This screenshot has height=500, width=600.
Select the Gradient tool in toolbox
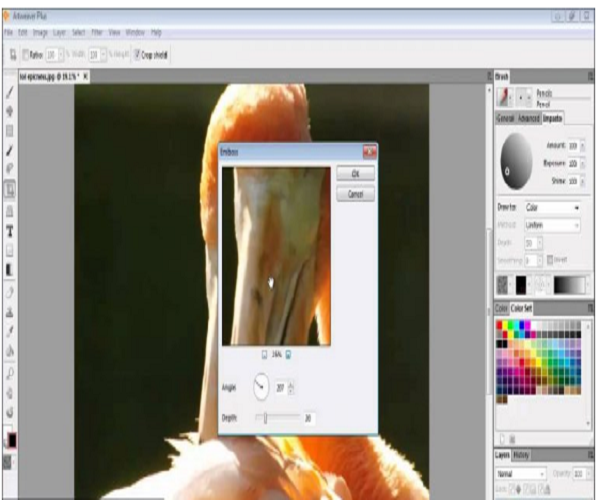point(10,270)
